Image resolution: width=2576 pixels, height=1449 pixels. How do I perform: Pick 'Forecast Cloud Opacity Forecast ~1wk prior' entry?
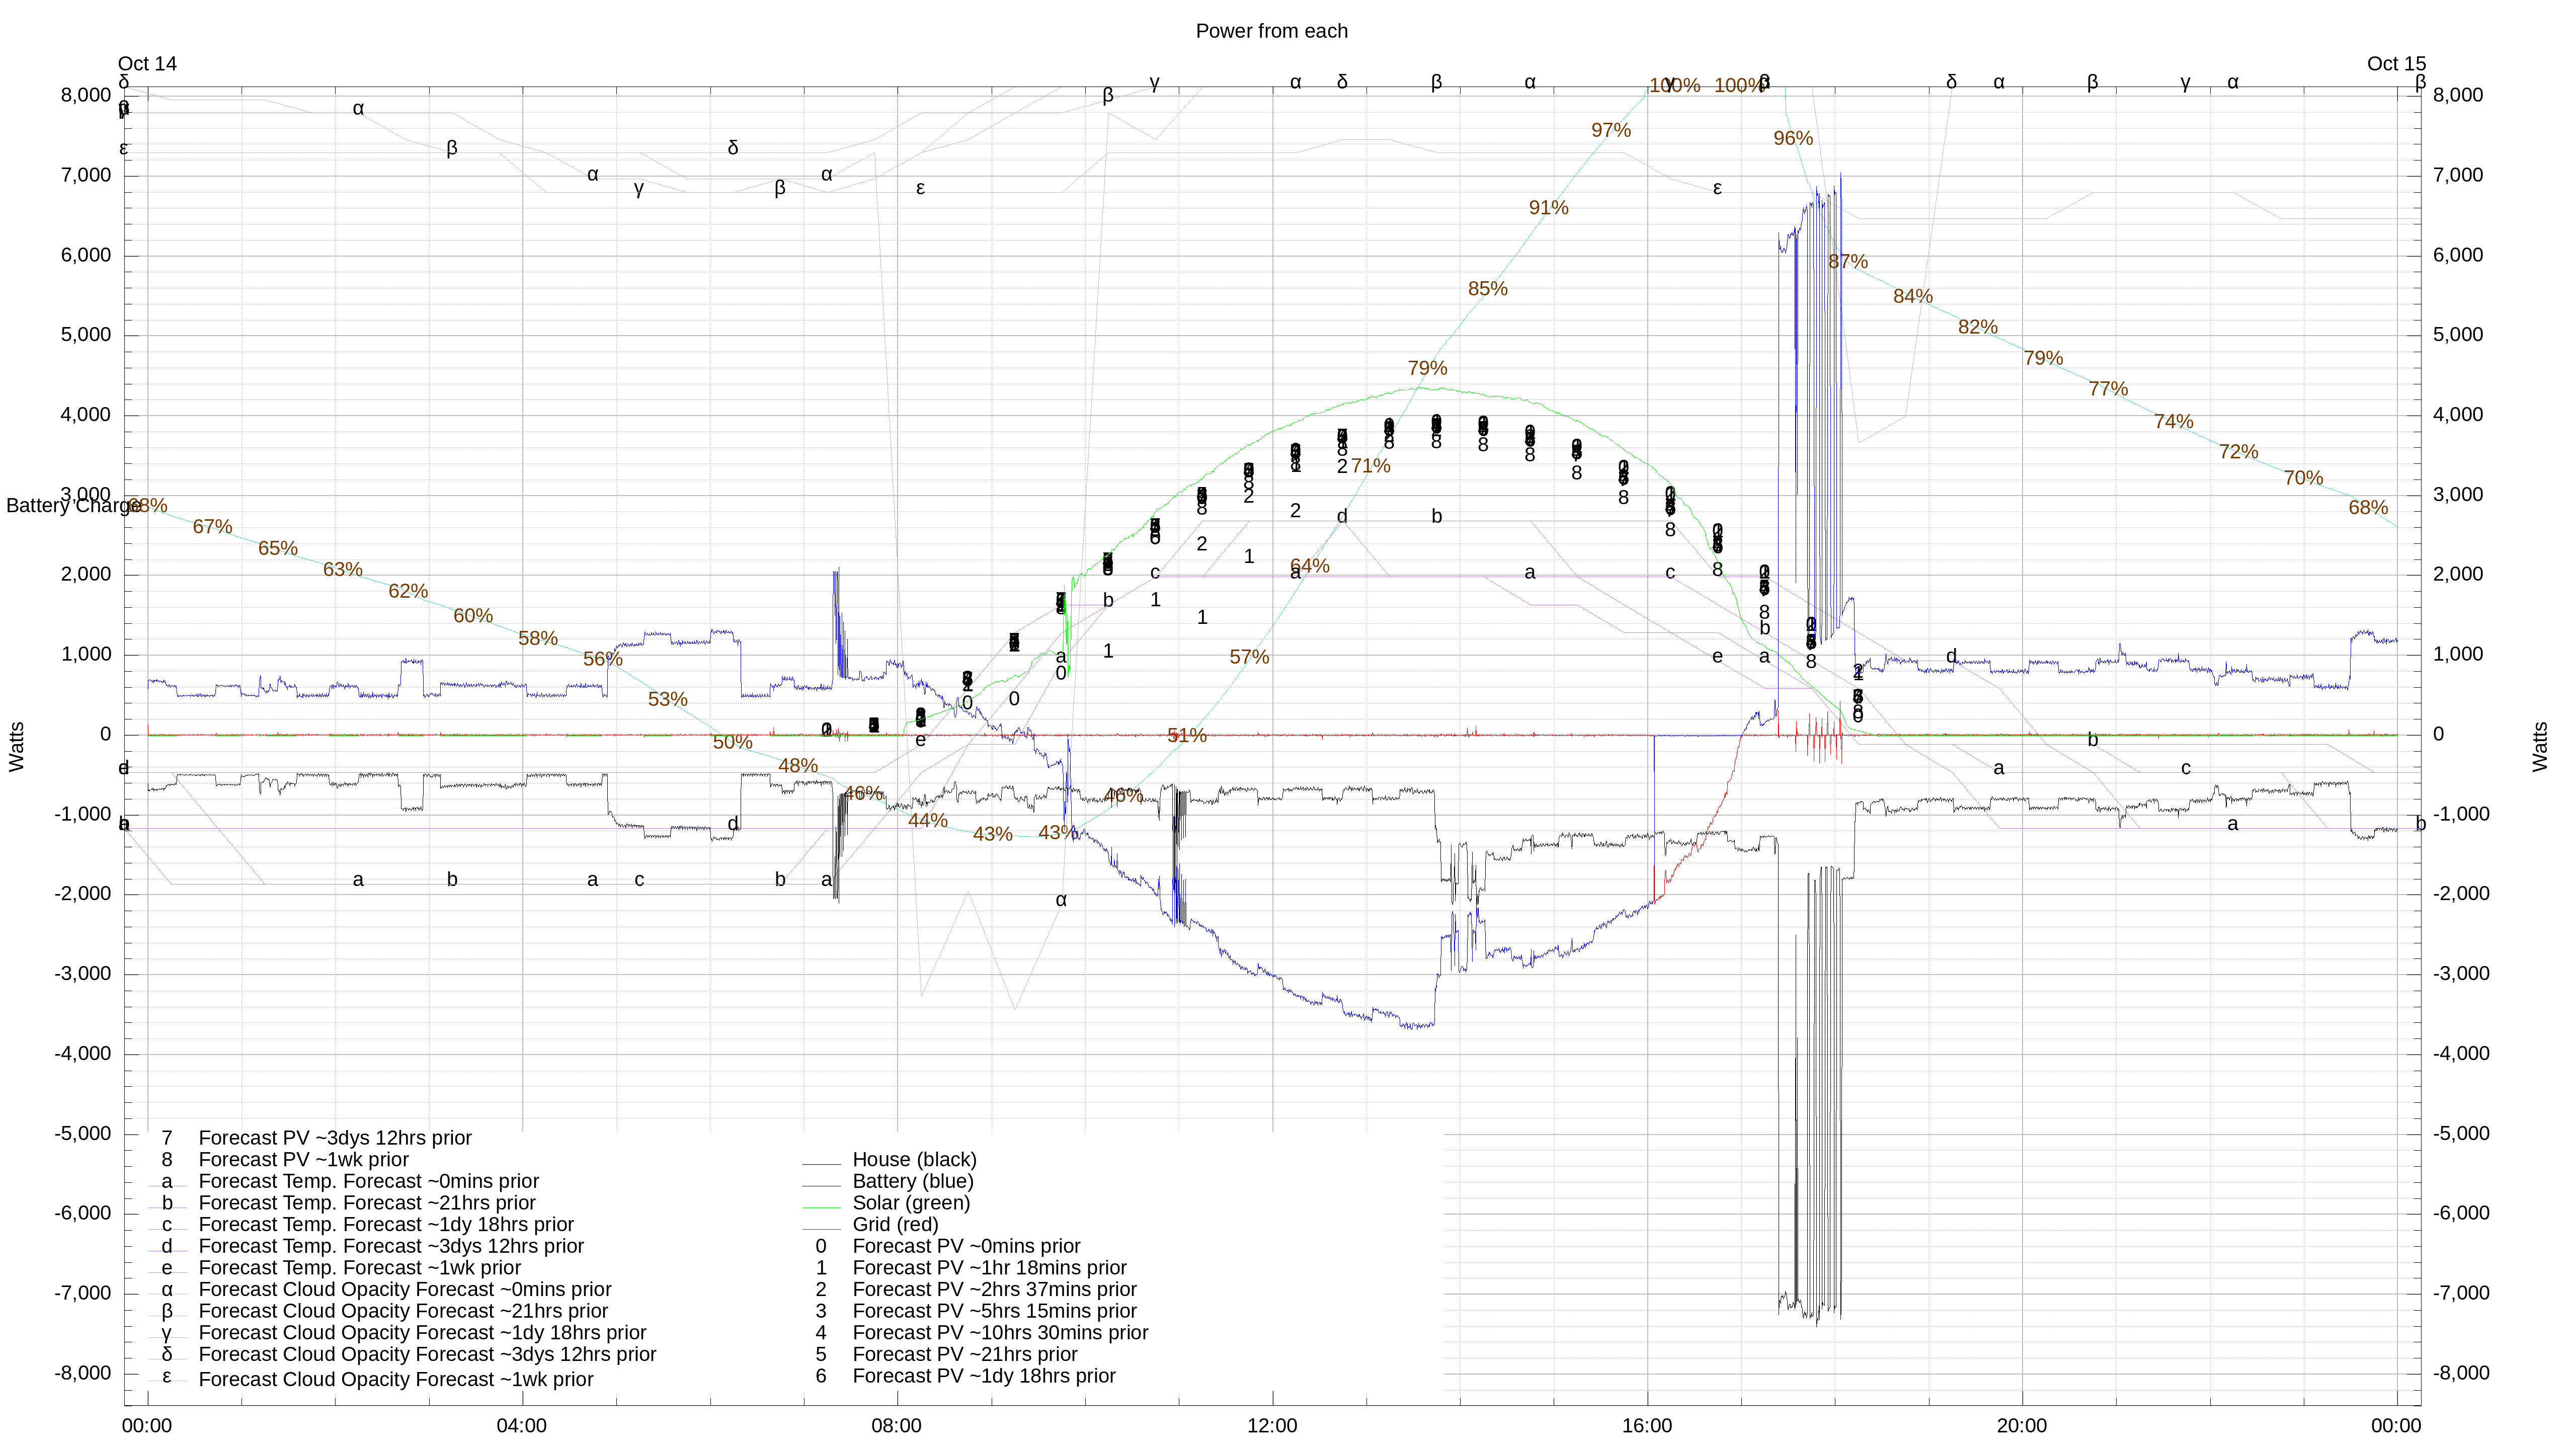click(396, 1380)
